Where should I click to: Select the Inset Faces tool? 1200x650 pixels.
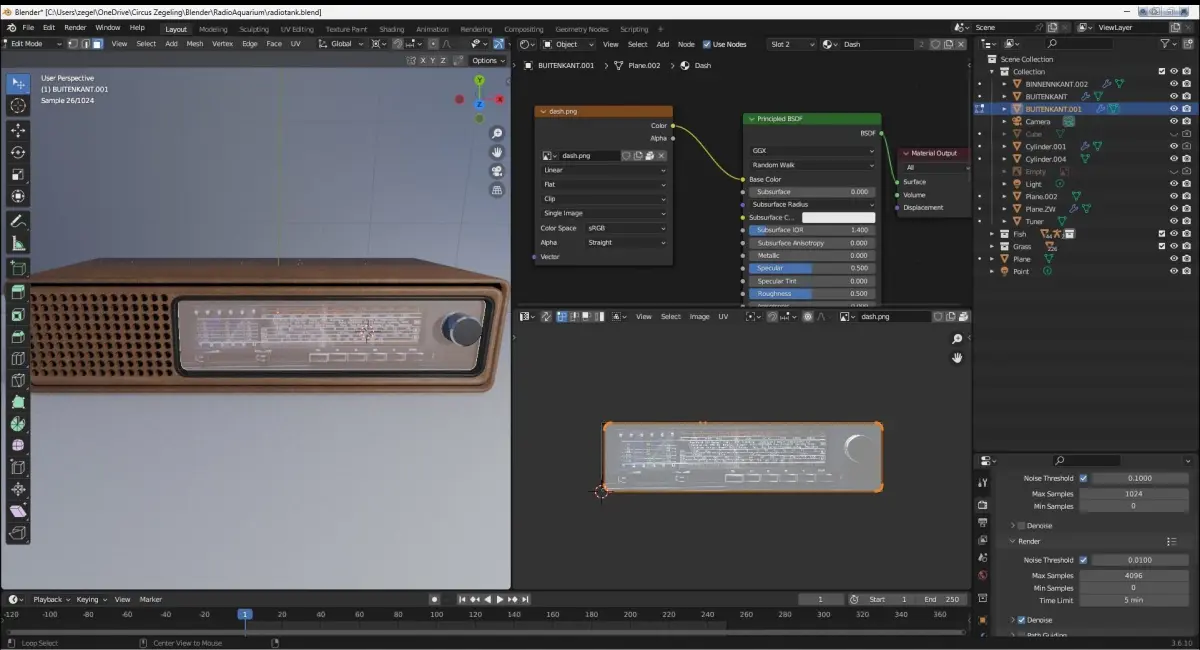[x=18, y=314]
